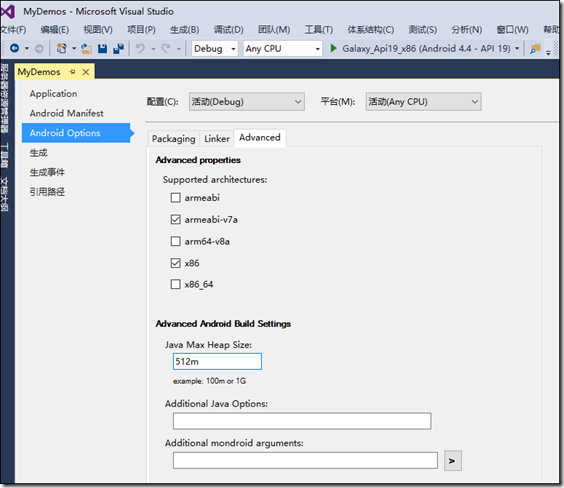Click the Redo arrow icon
The image size is (564, 488).
point(166,48)
